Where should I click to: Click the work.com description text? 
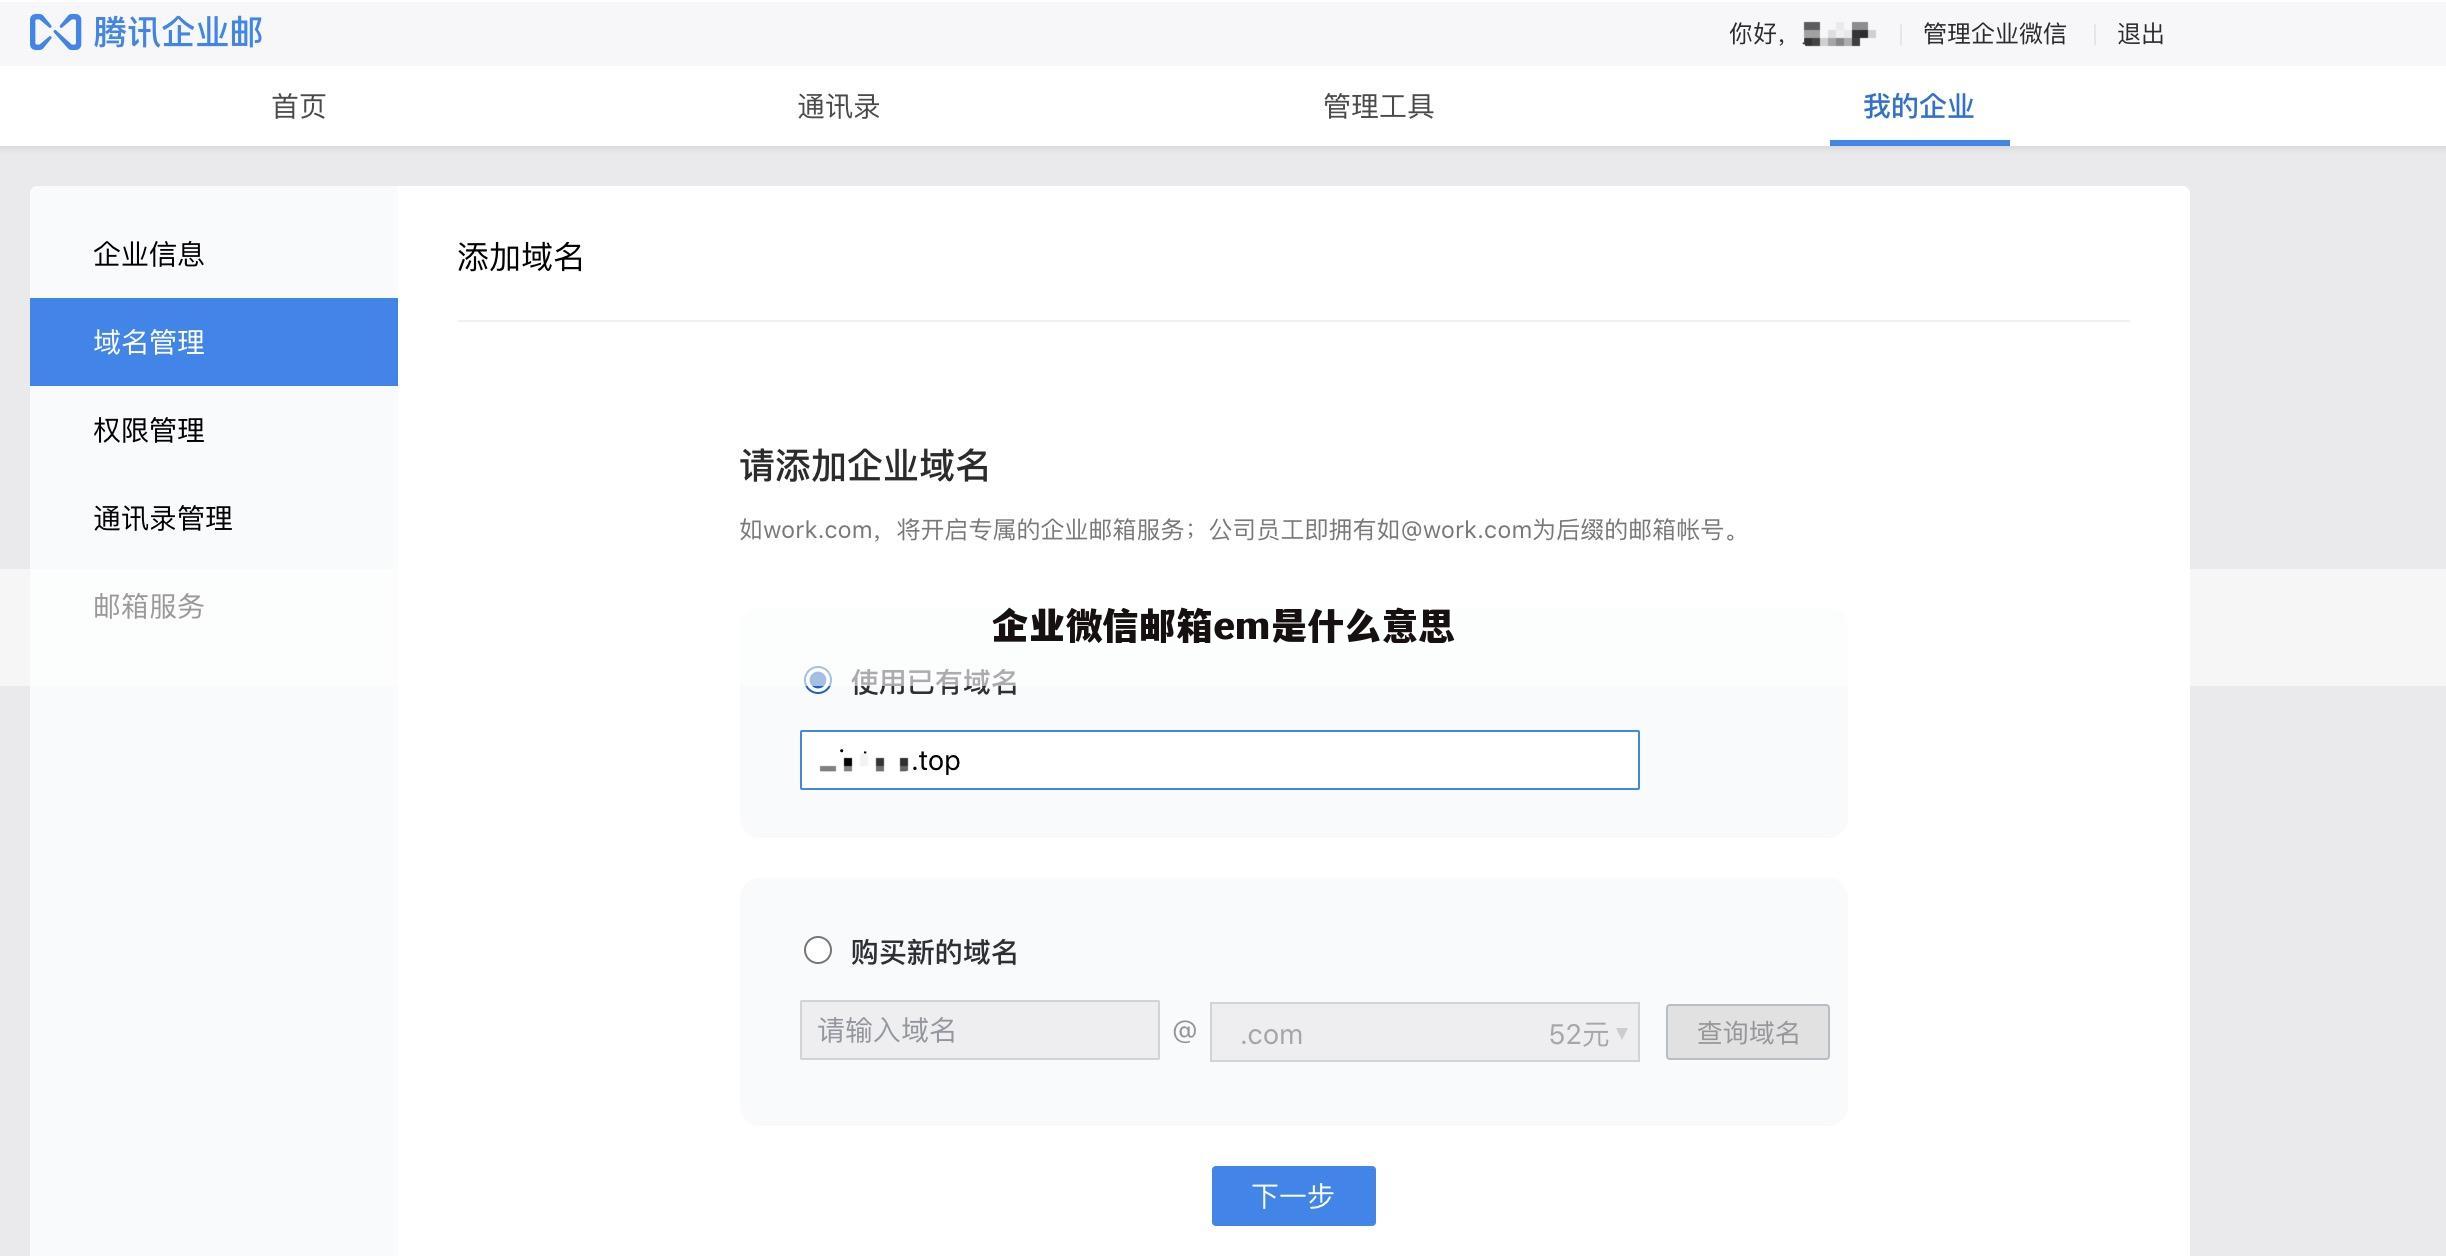point(1242,530)
